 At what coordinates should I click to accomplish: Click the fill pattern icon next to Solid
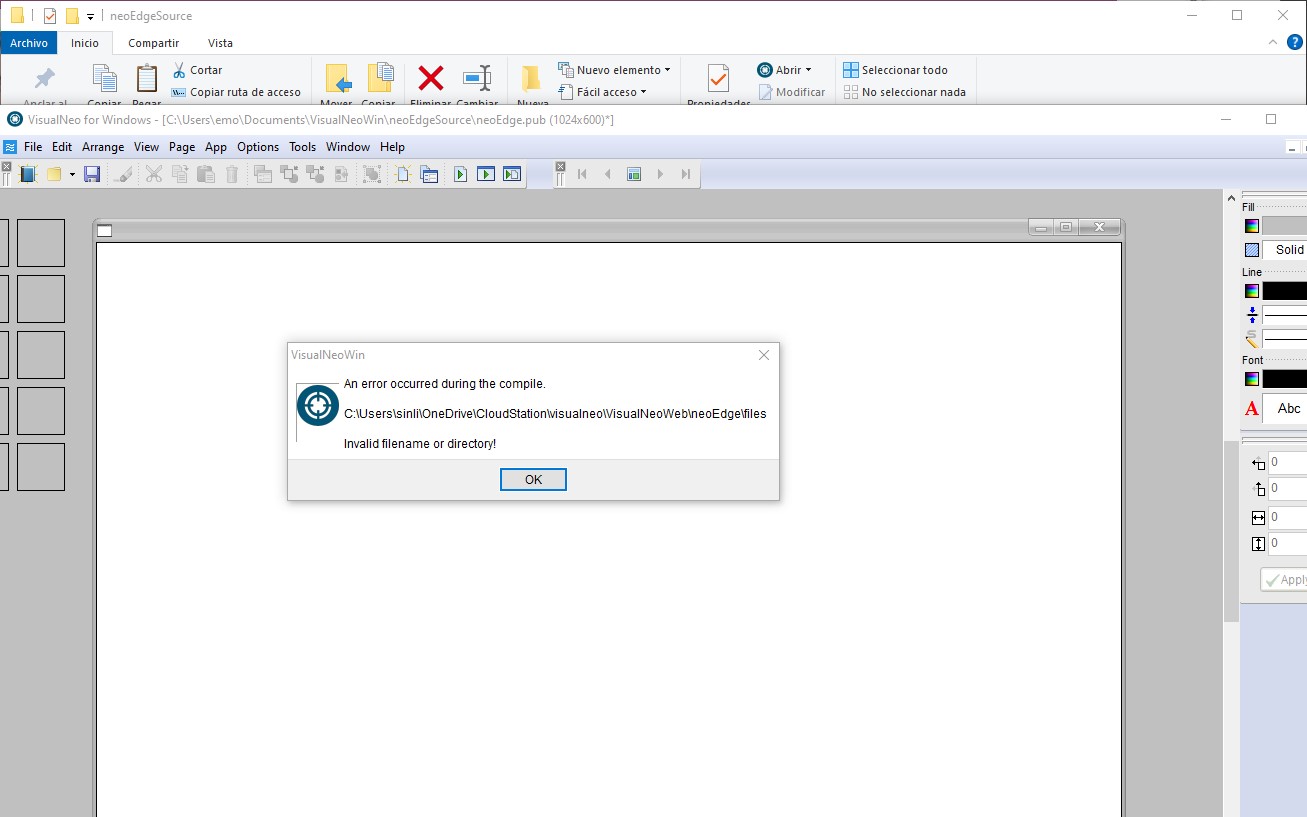[1251, 250]
